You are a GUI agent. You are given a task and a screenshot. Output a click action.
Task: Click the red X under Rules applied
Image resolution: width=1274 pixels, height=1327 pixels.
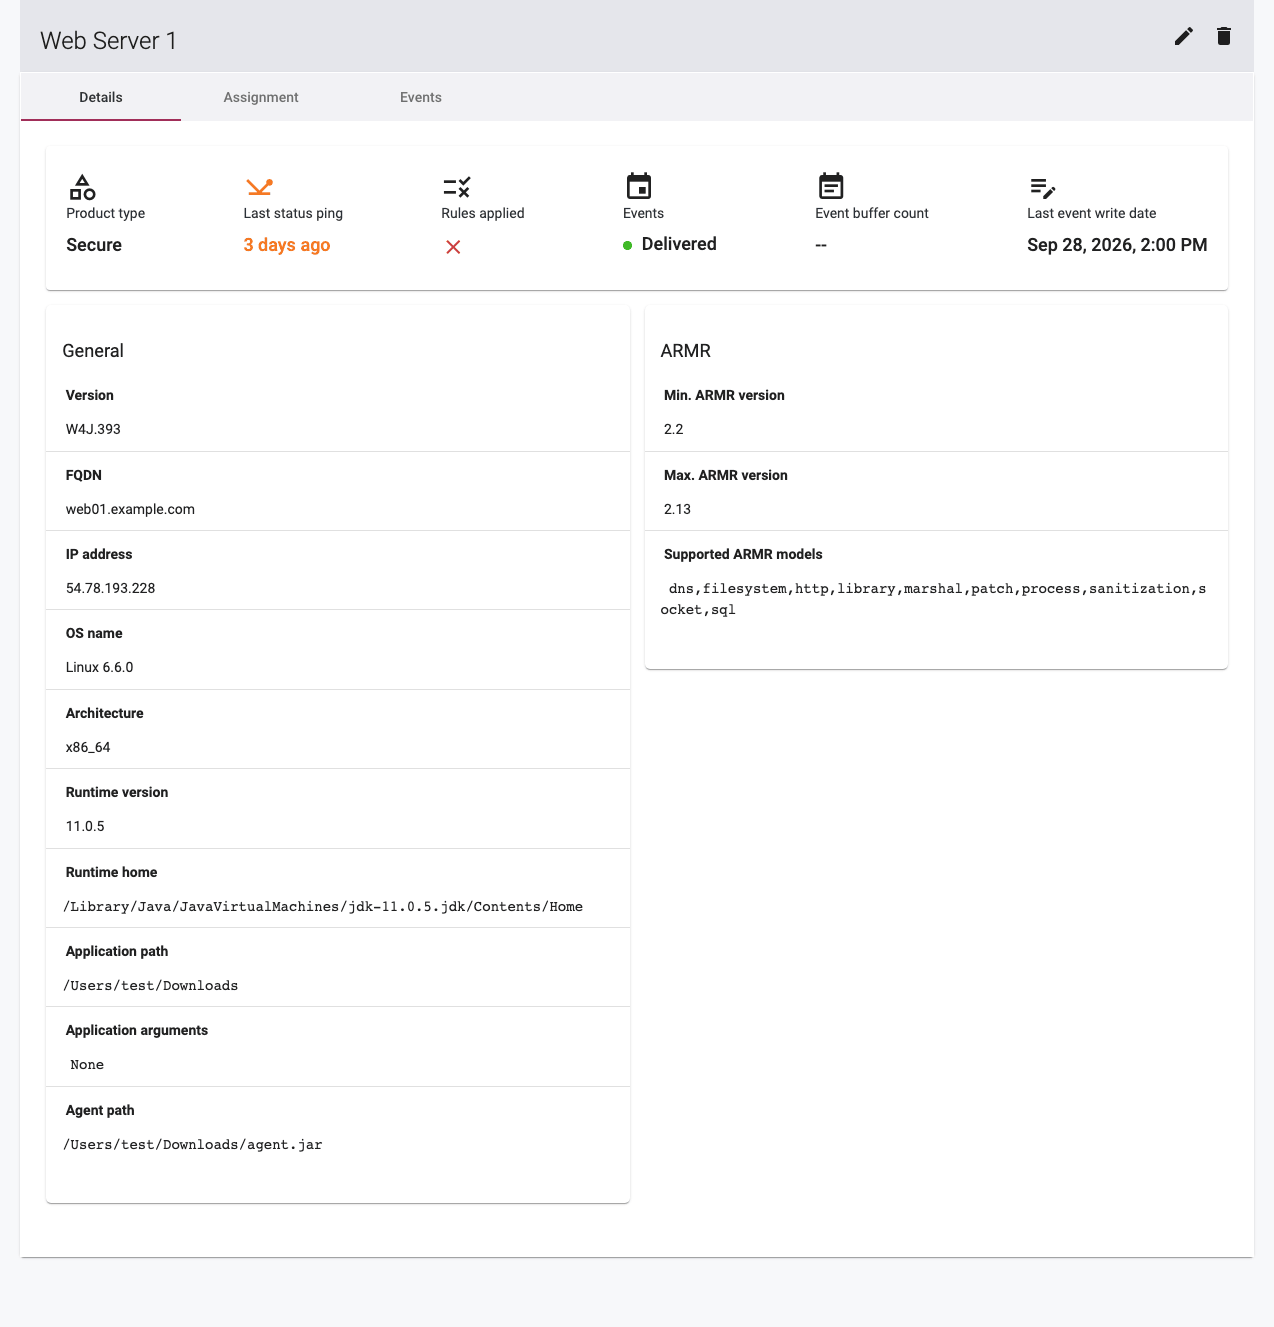click(x=453, y=247)
